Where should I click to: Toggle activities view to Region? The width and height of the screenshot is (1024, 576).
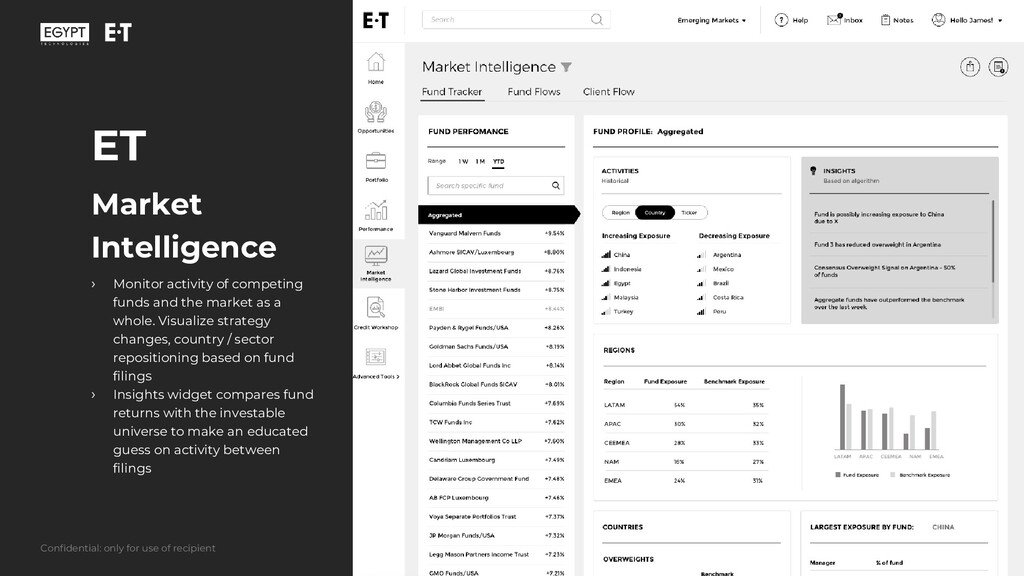click(x=620, y=213)
